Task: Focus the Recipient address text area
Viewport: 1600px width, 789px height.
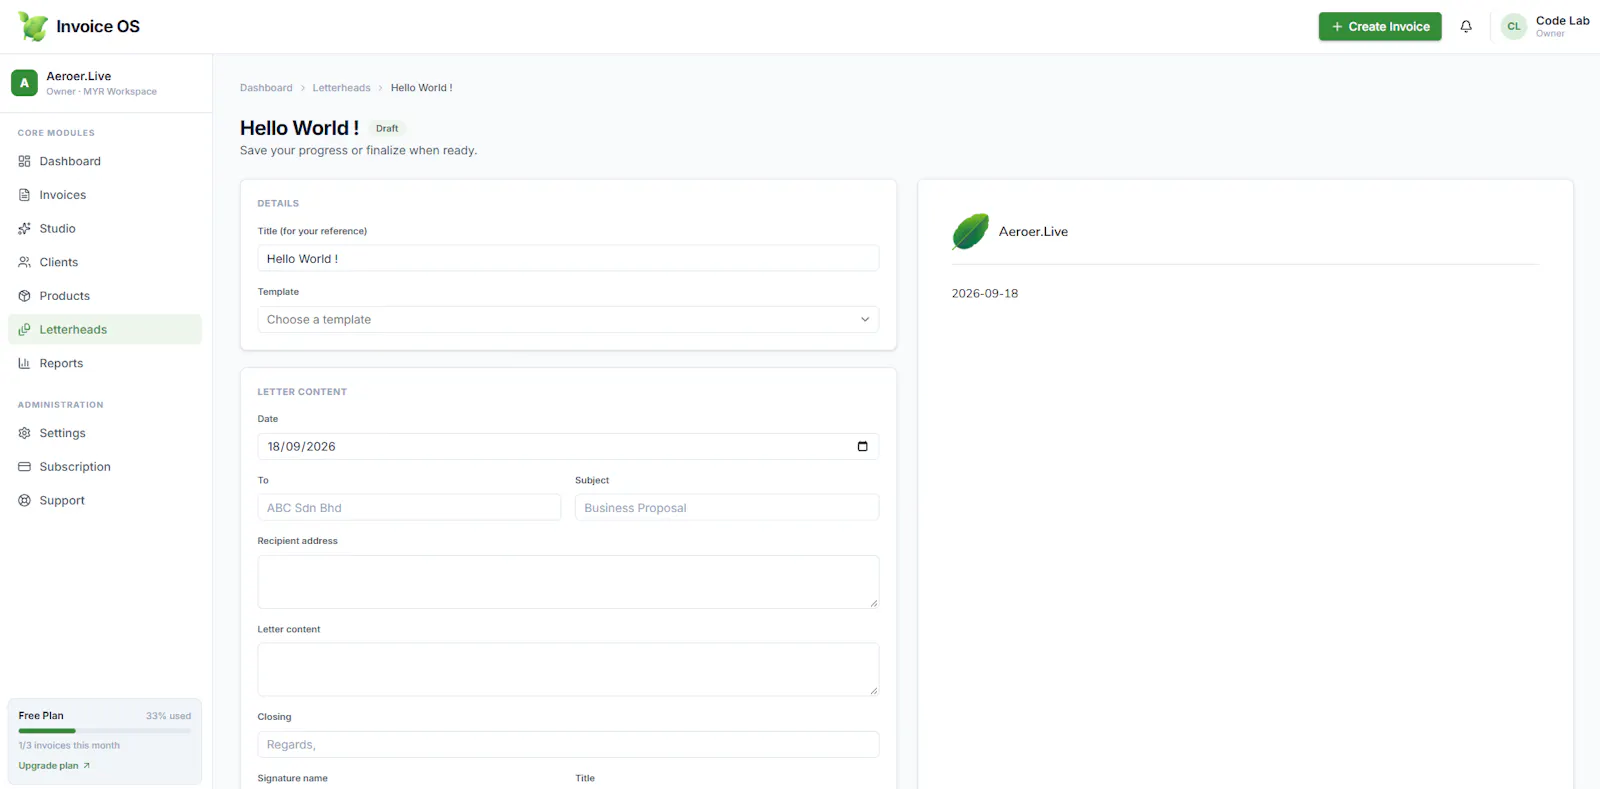Action: (x=568, y=582)
